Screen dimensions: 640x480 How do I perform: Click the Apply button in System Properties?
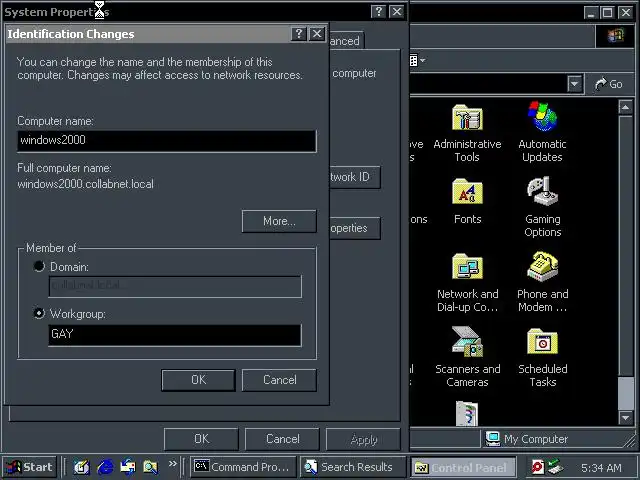coord(363,439)
